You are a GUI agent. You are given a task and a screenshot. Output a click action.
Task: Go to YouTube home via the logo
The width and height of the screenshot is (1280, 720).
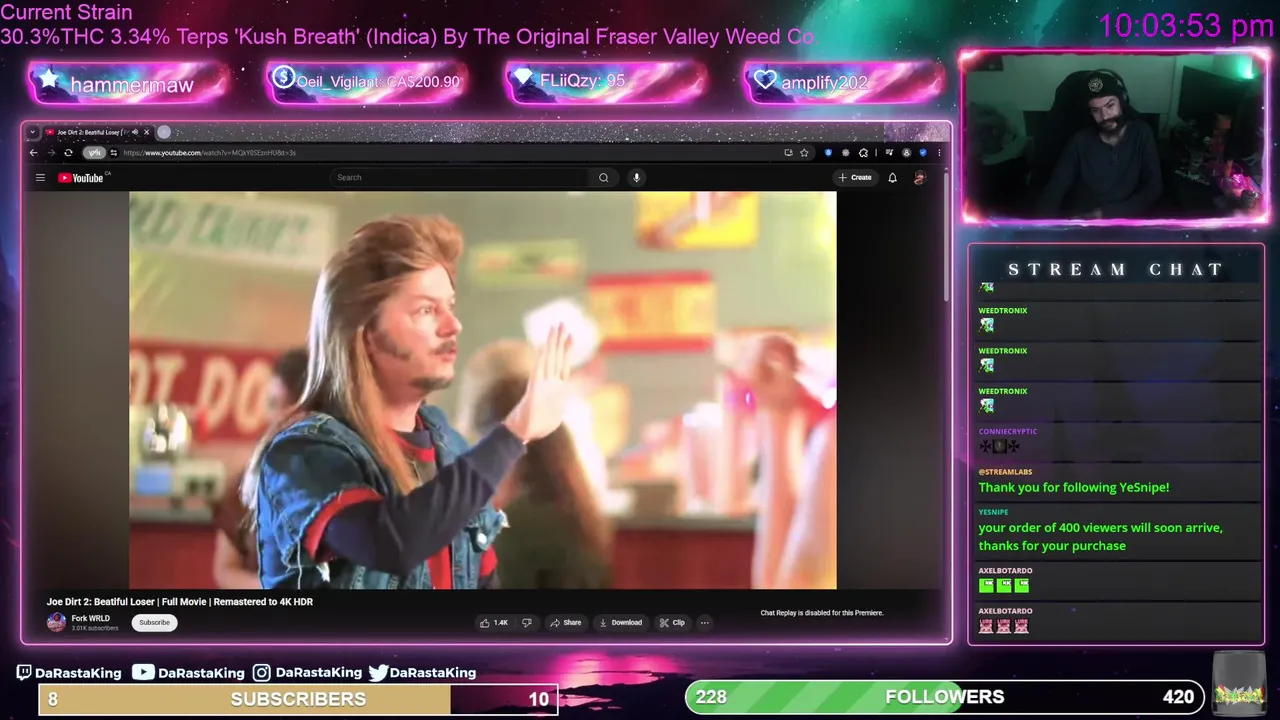[82, 178]
